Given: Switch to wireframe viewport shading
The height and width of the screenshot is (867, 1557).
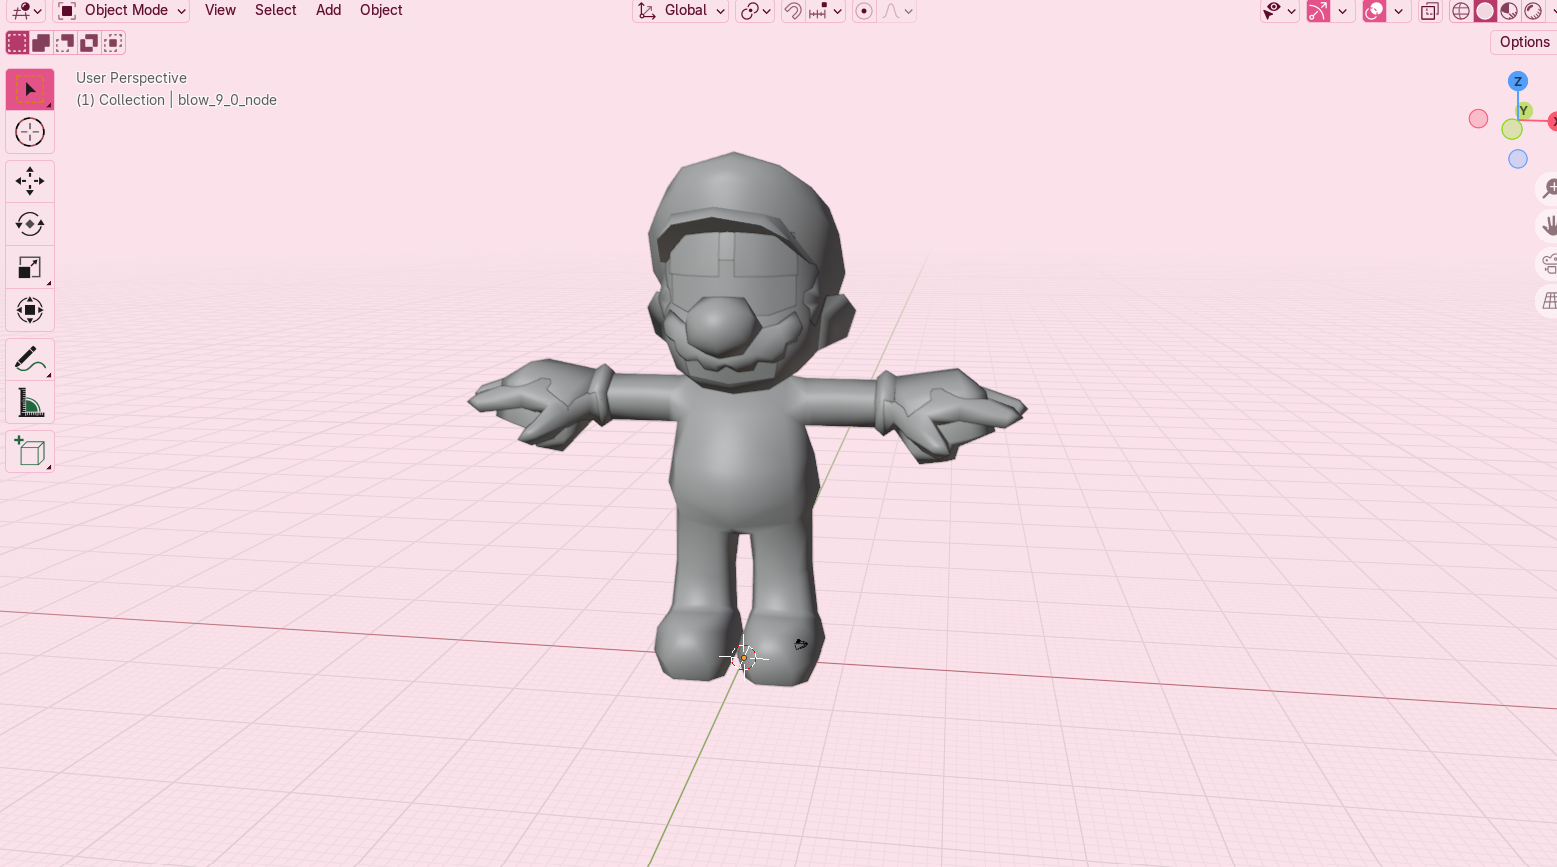Looking at the screenshot, I should click(1461, 11).
